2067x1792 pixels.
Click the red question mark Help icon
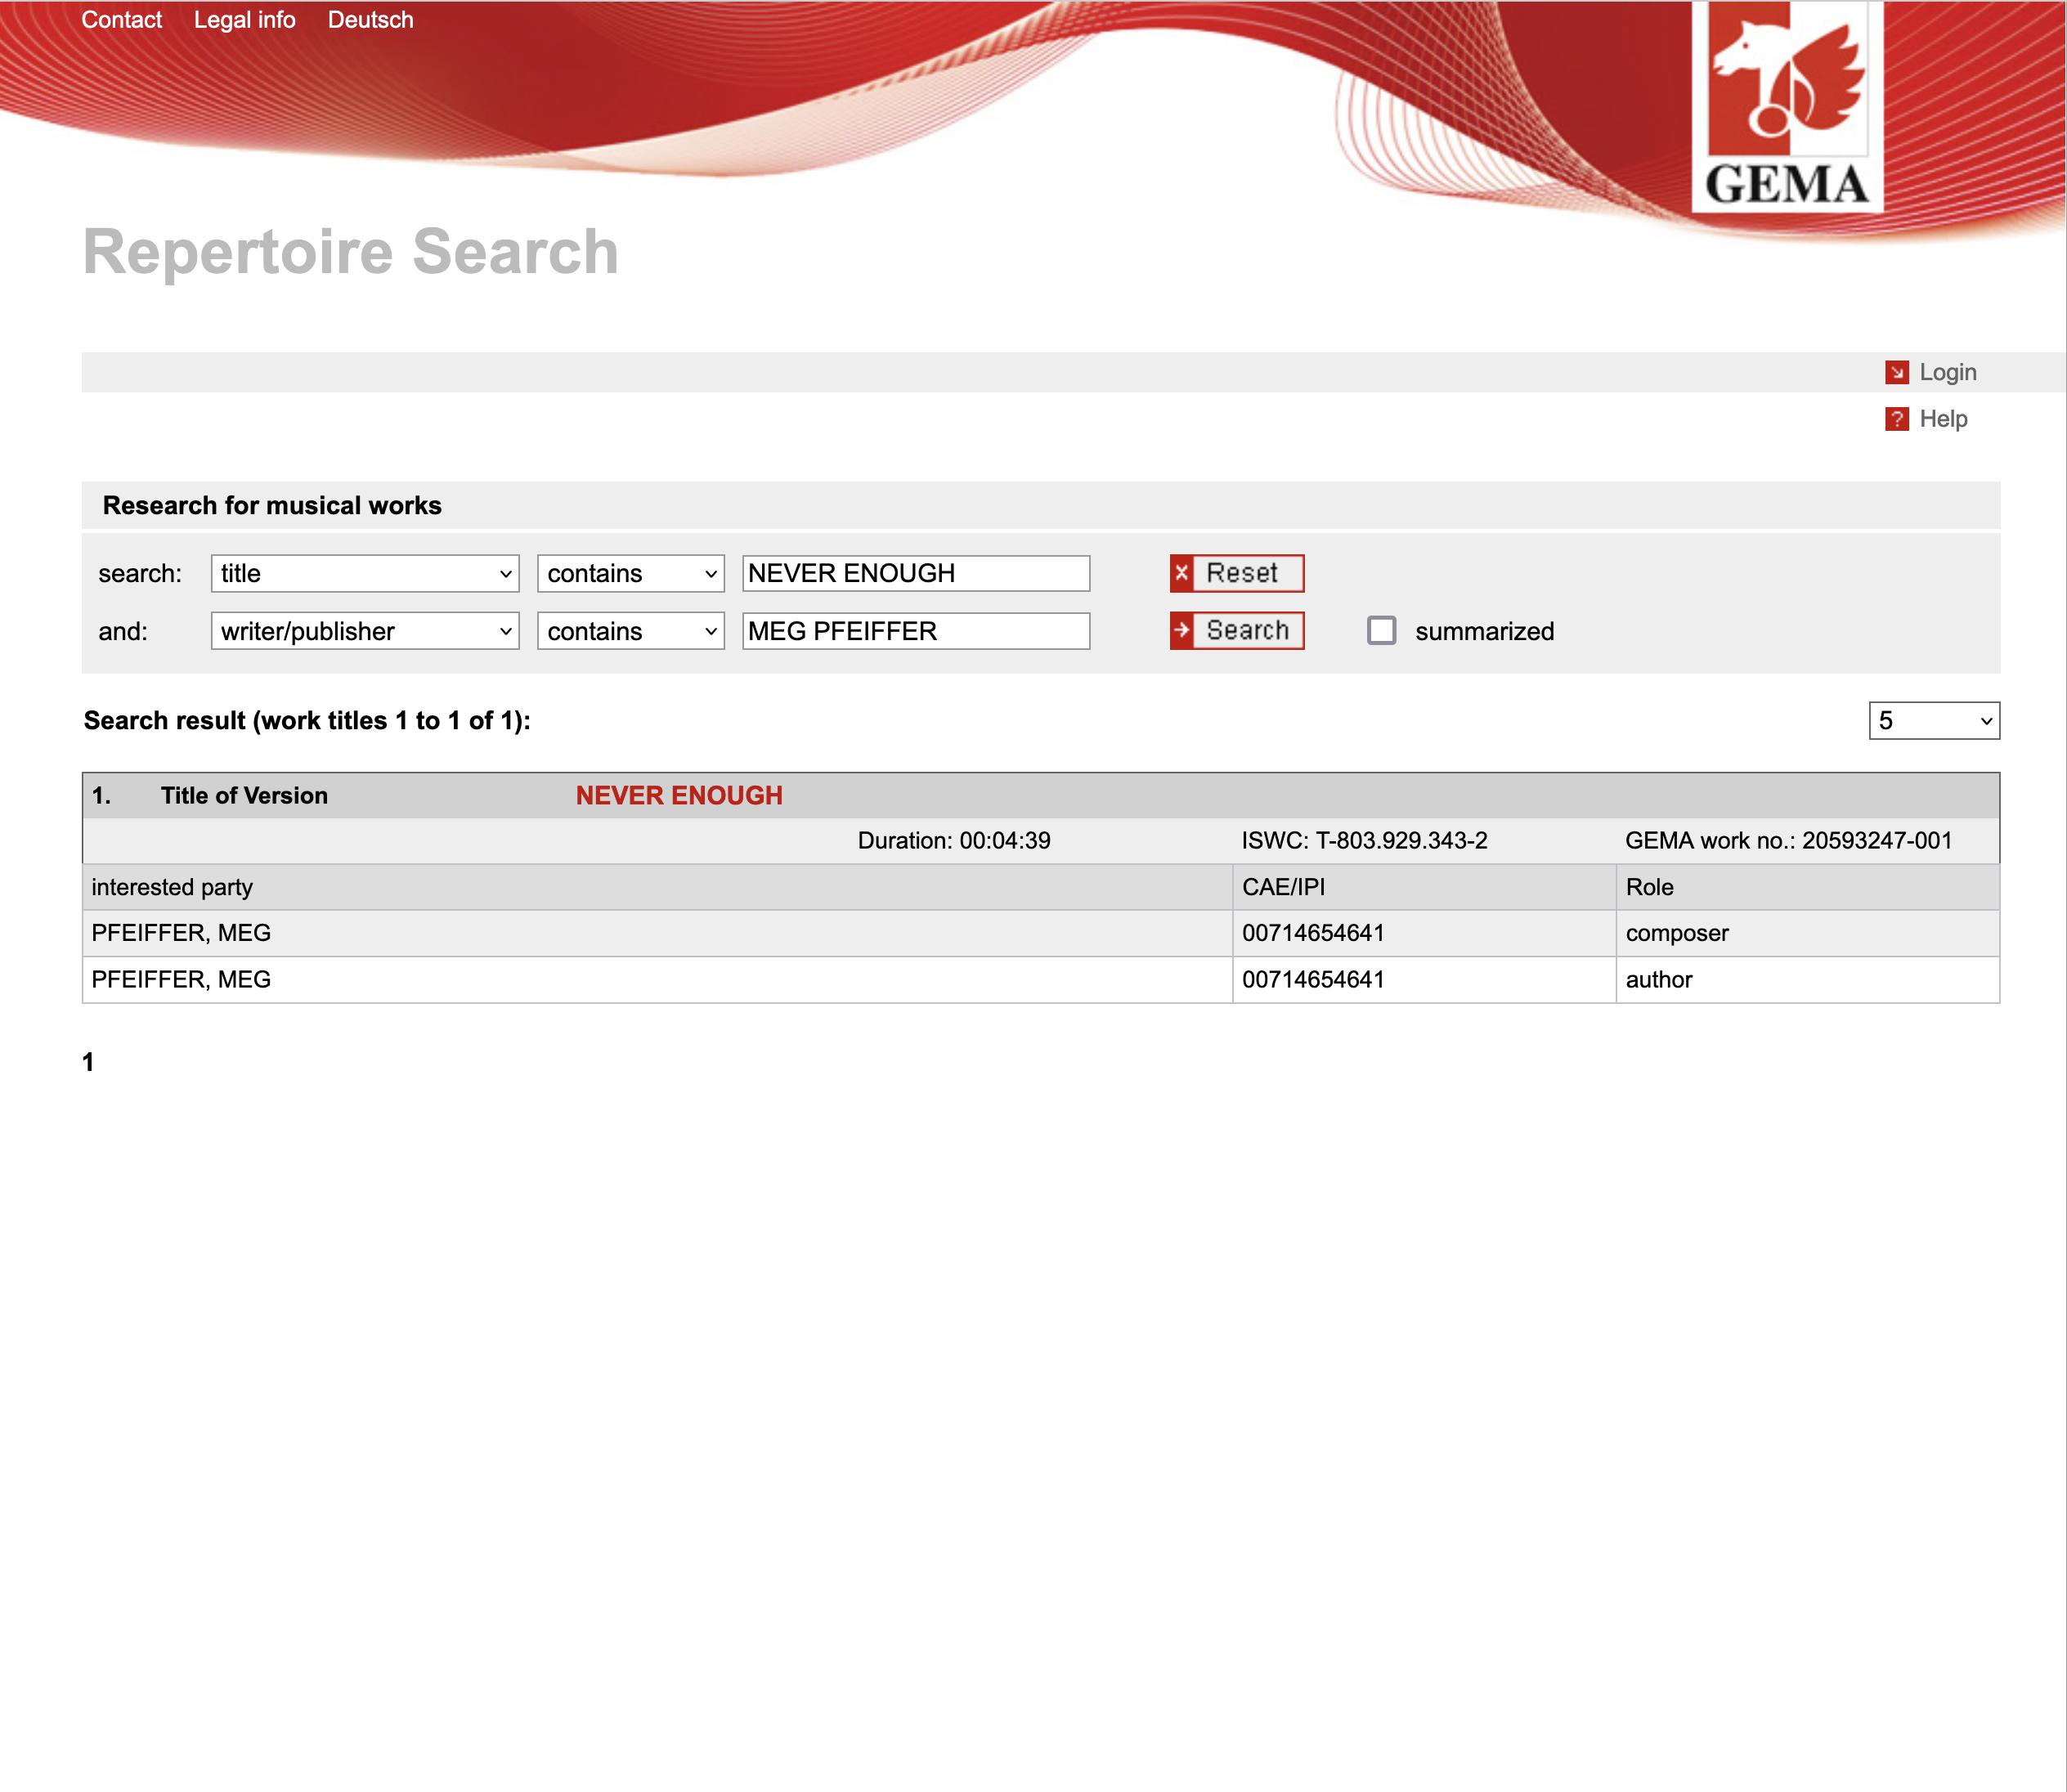coord(1895,419)
